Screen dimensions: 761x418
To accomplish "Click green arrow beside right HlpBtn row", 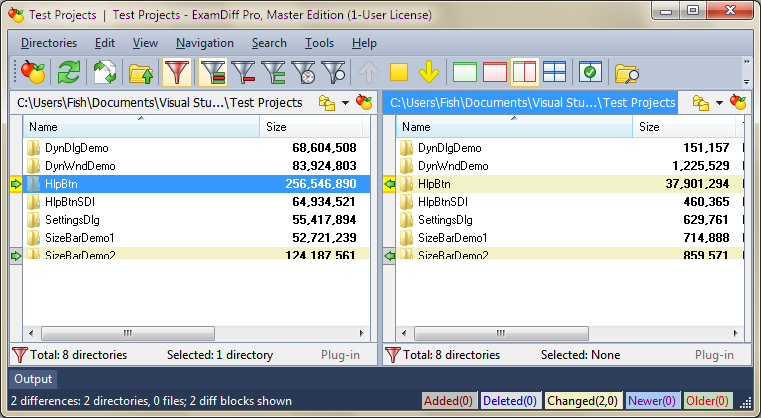I will click(389, 184).
